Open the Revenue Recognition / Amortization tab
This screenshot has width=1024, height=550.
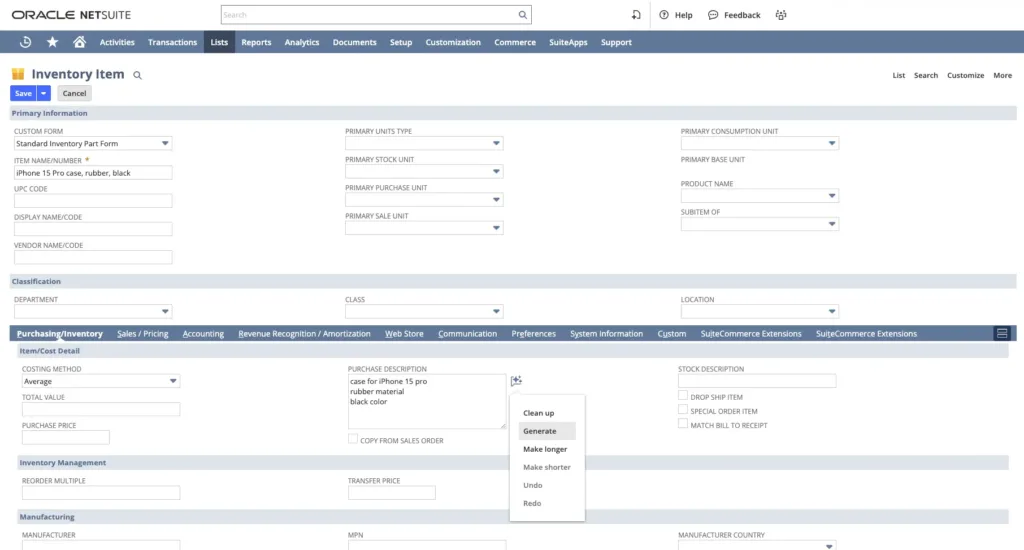(304, 334)
